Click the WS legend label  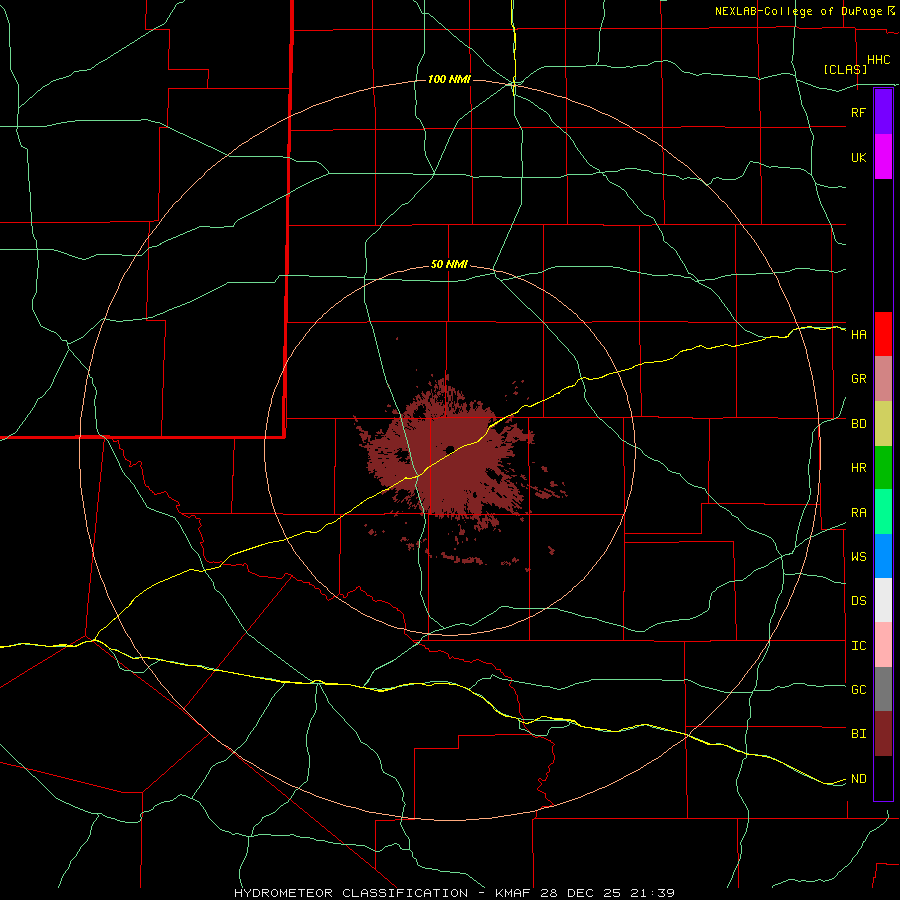coord(859,557)
